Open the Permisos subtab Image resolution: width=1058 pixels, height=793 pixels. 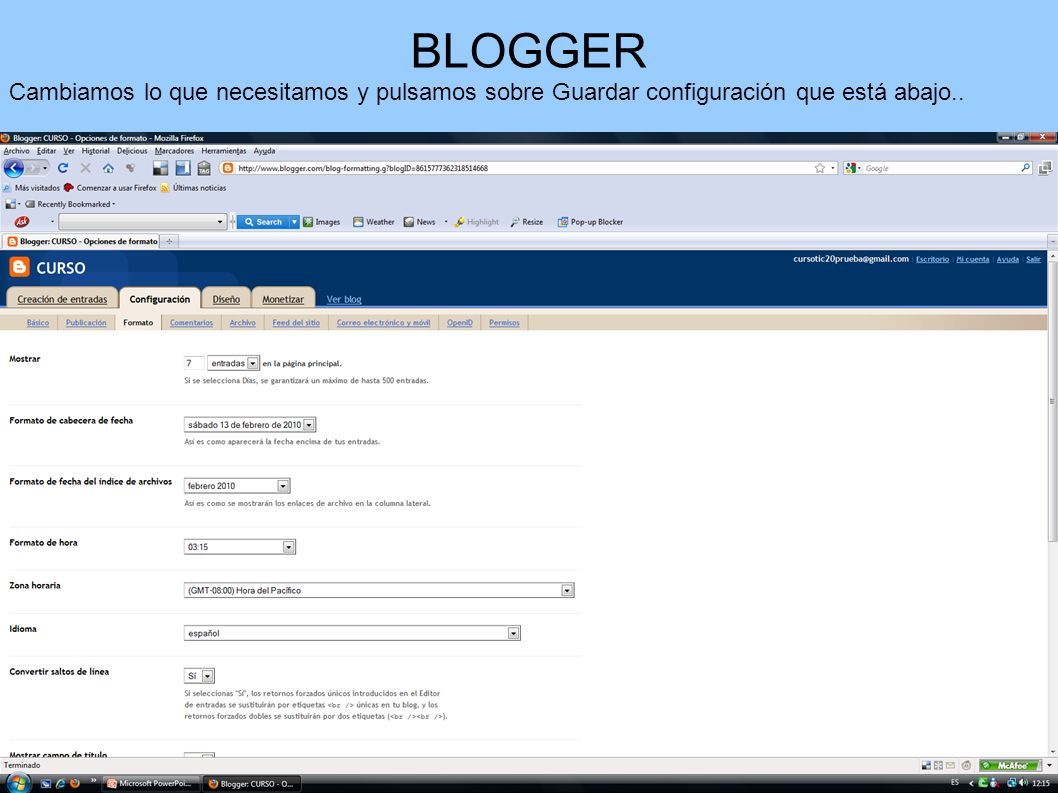click(x=504, y=323)
